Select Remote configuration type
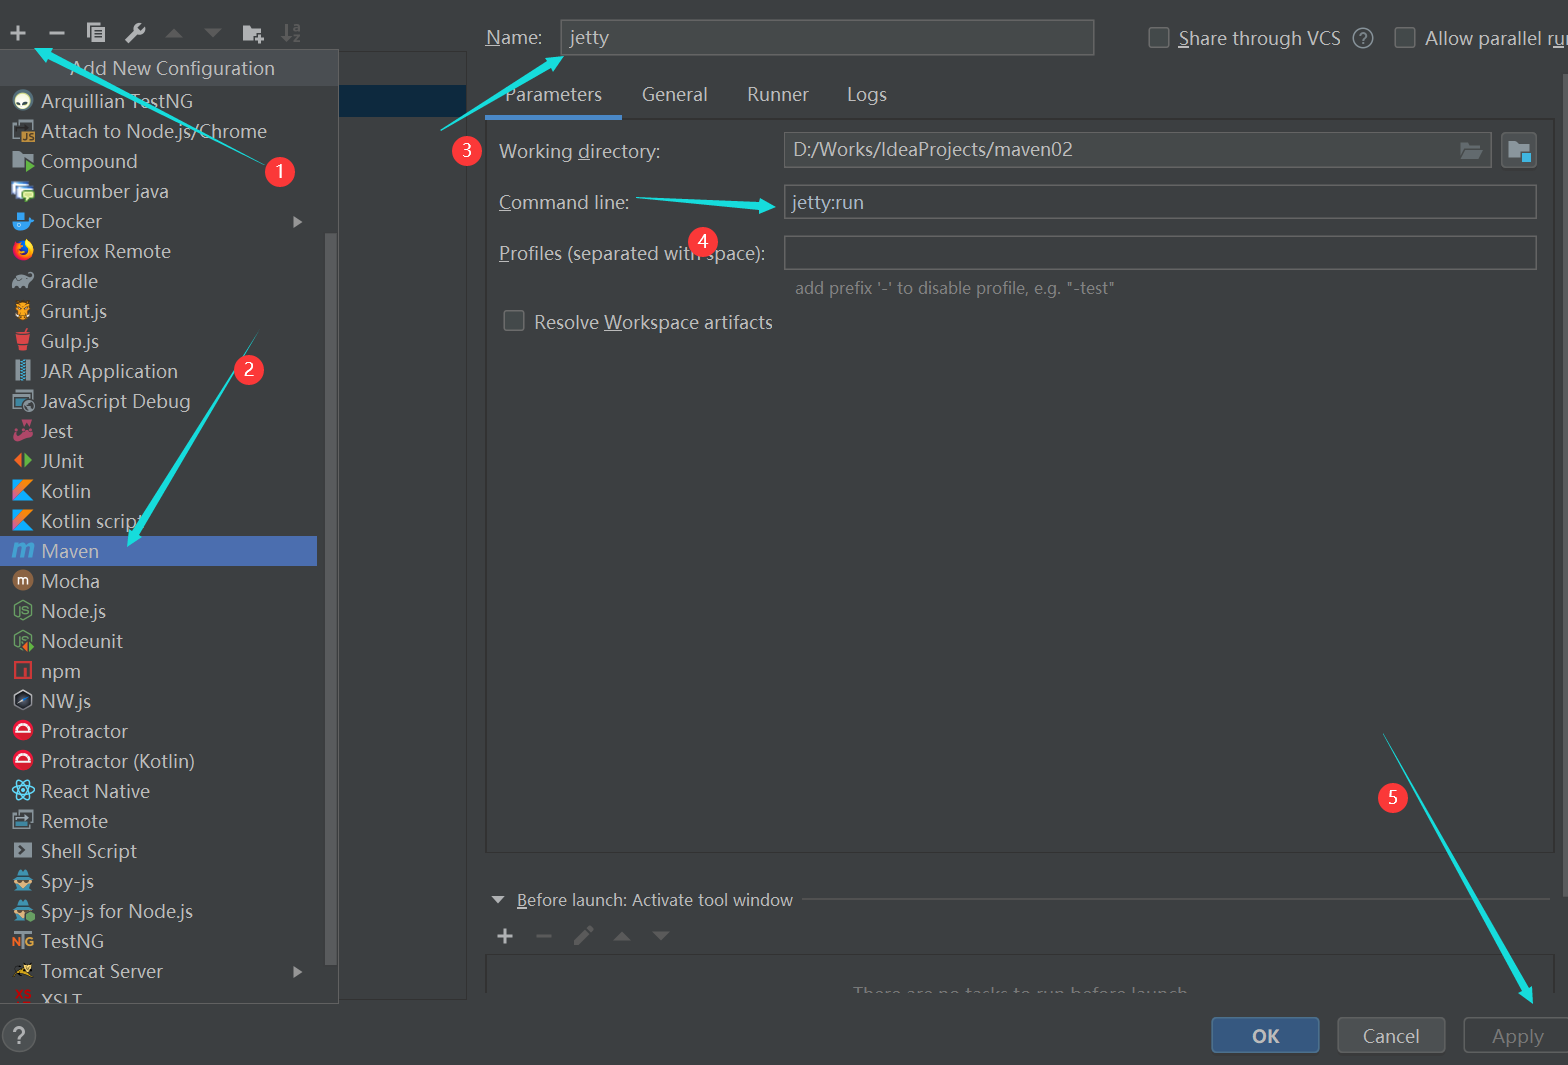The width and height of the screenshot is (1568, 1065). (x=160, y=821)
